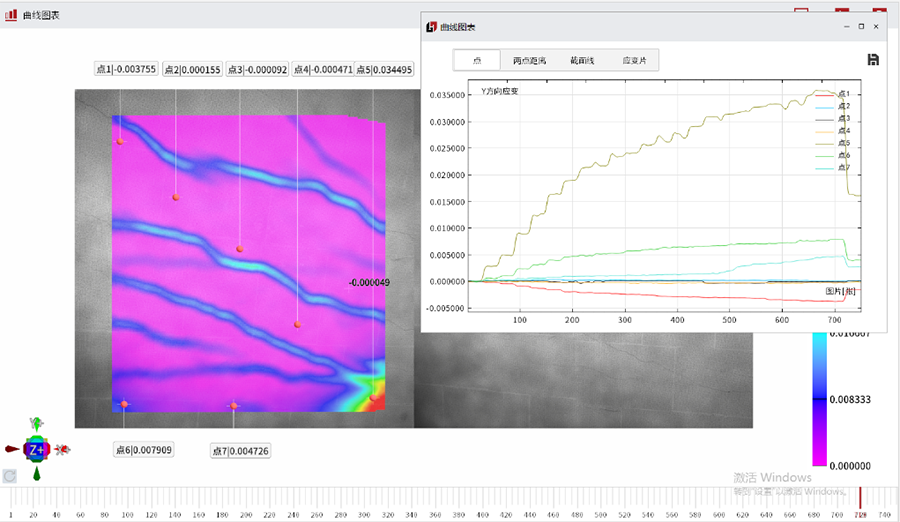This screenshot has height=522, width=900.
Task: Click the red X axis arrow on gizmo
Action: coord(62,450)
